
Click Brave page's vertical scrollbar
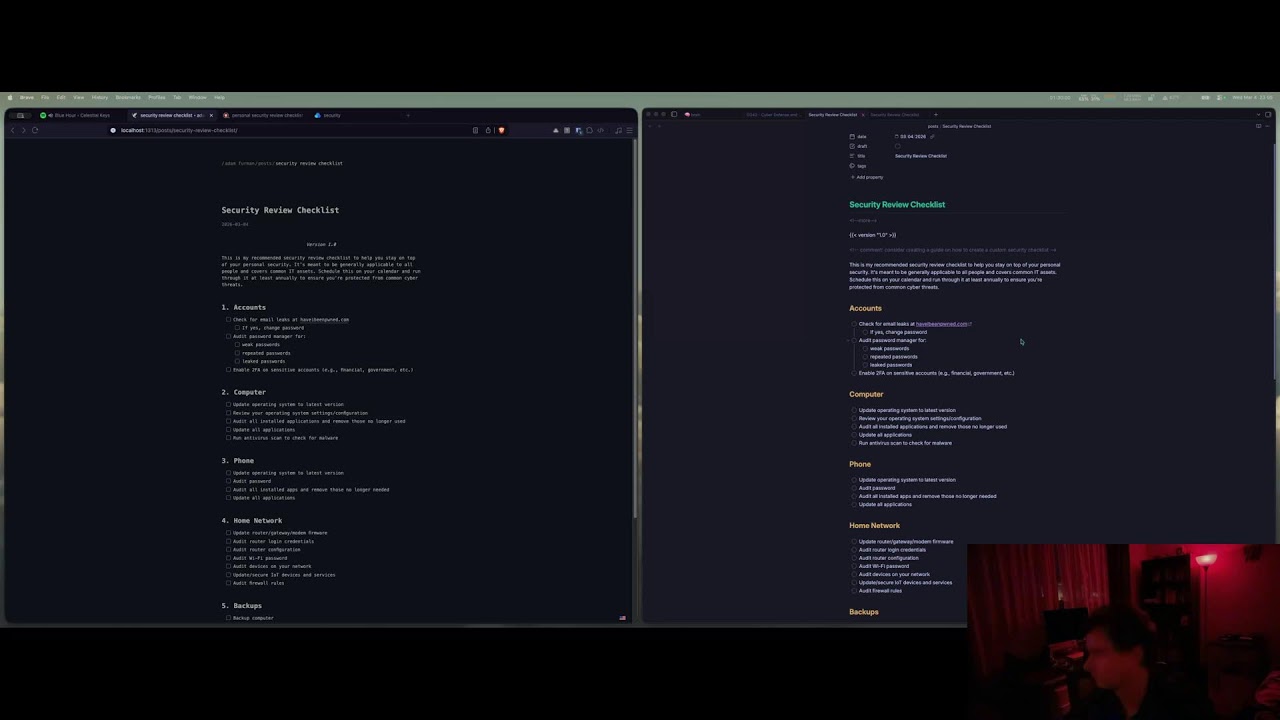635,330
